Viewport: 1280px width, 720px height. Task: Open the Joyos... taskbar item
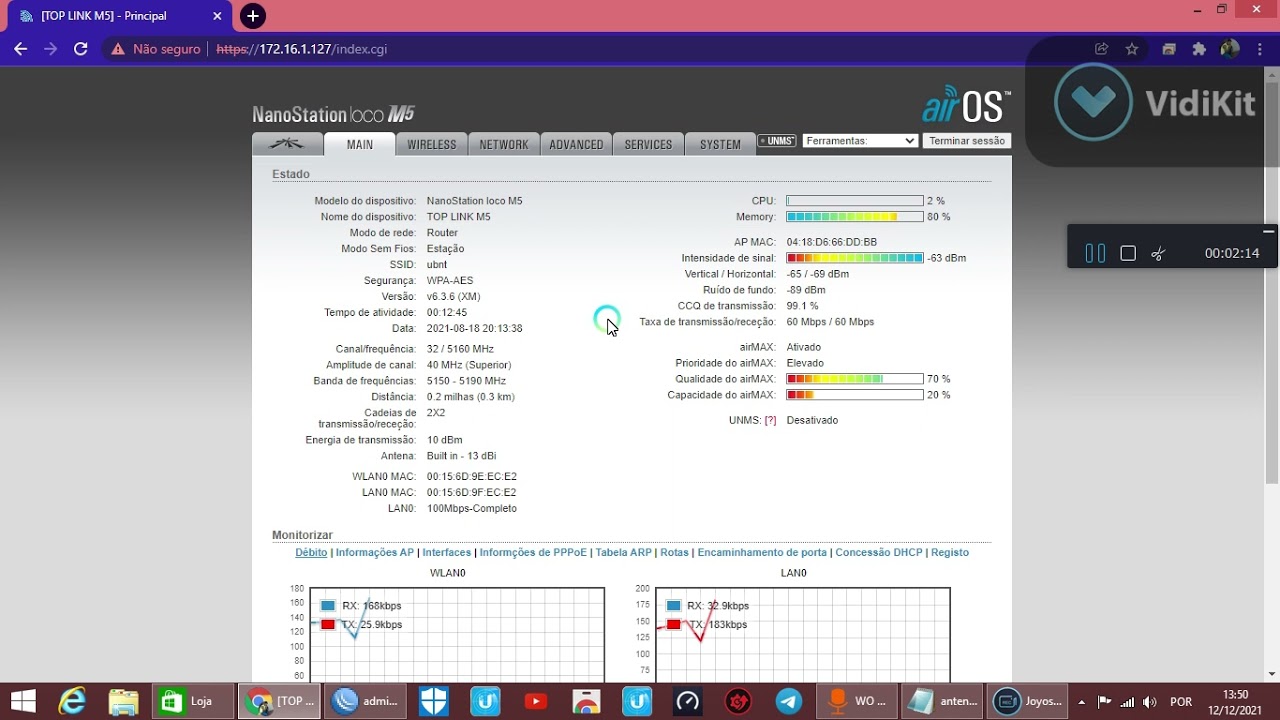1027,701
